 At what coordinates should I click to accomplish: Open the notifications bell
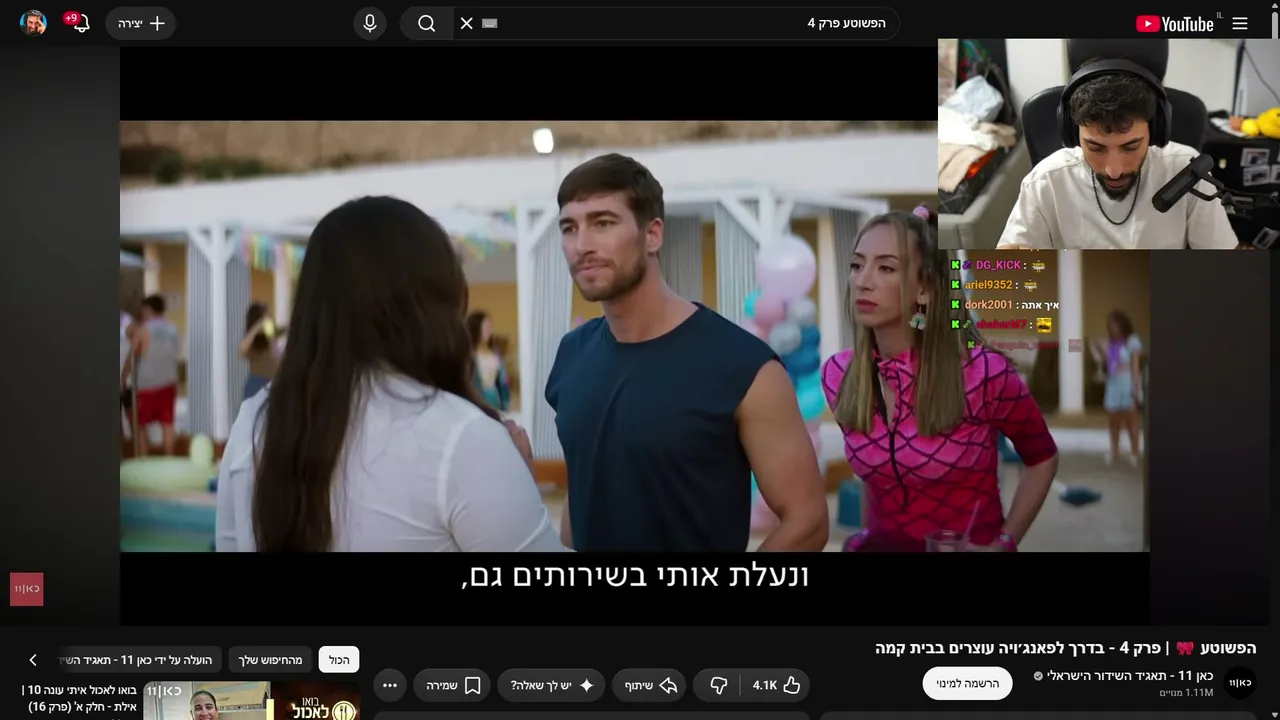[x=80, y=23]
